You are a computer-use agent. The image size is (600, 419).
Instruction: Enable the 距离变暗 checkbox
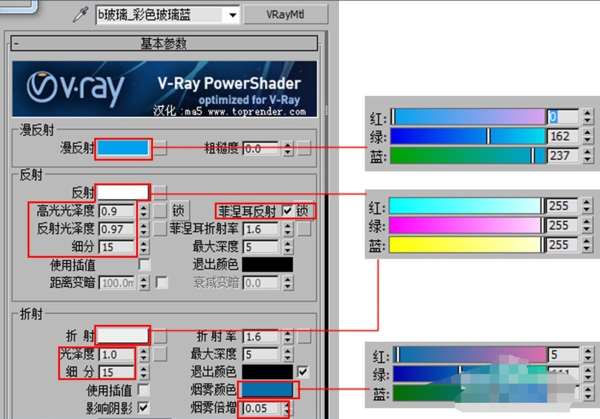[x=161, y=283]
